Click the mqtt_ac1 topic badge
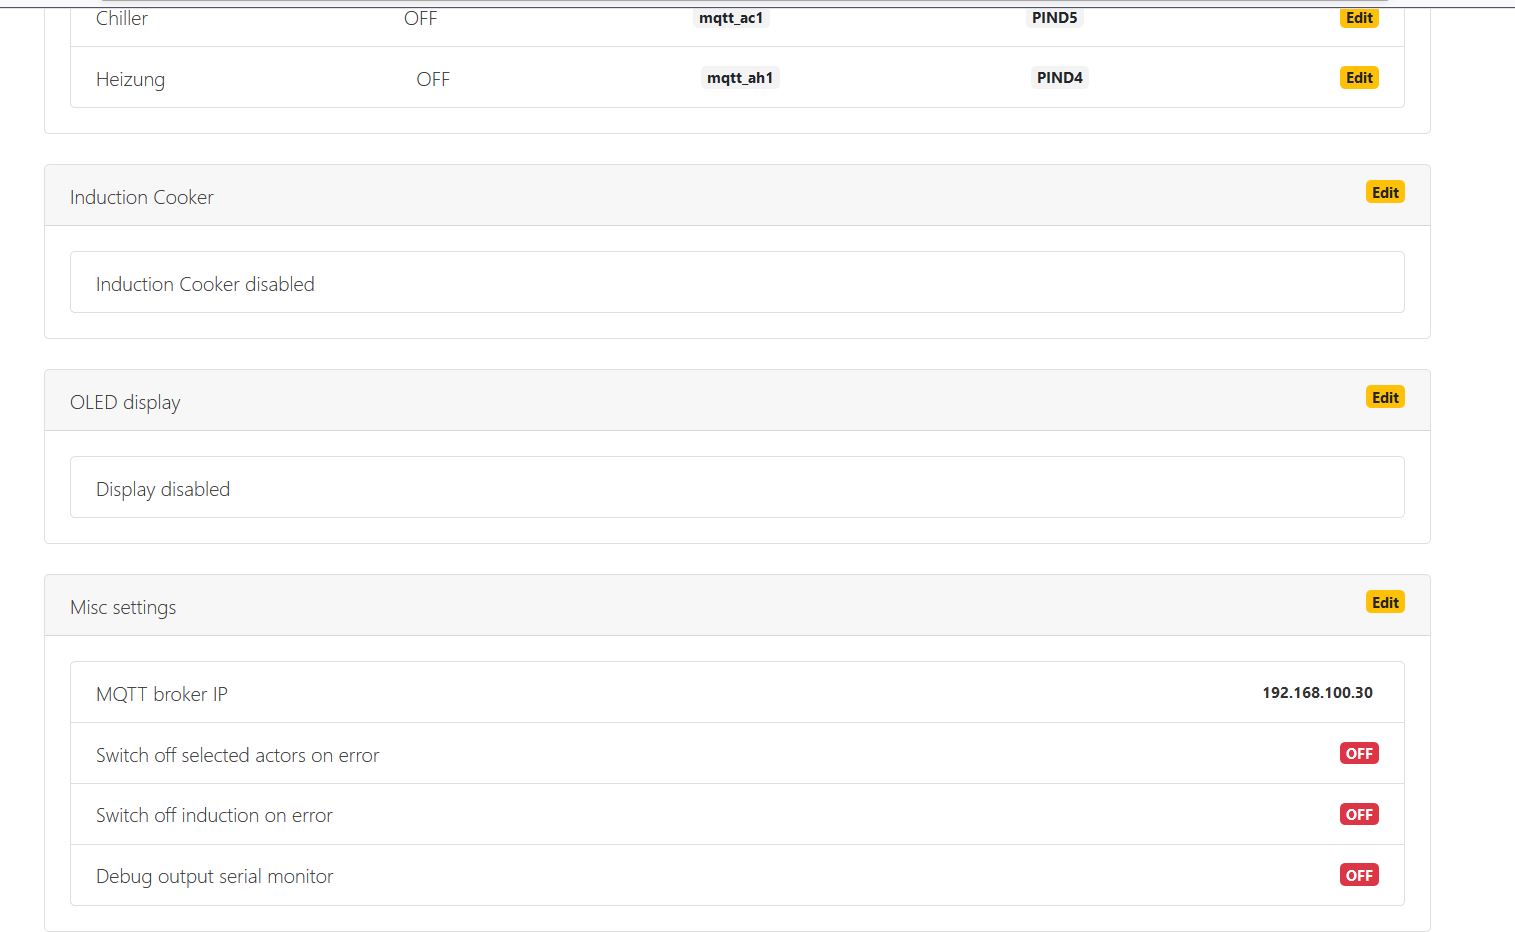 (x=731, y=18)
